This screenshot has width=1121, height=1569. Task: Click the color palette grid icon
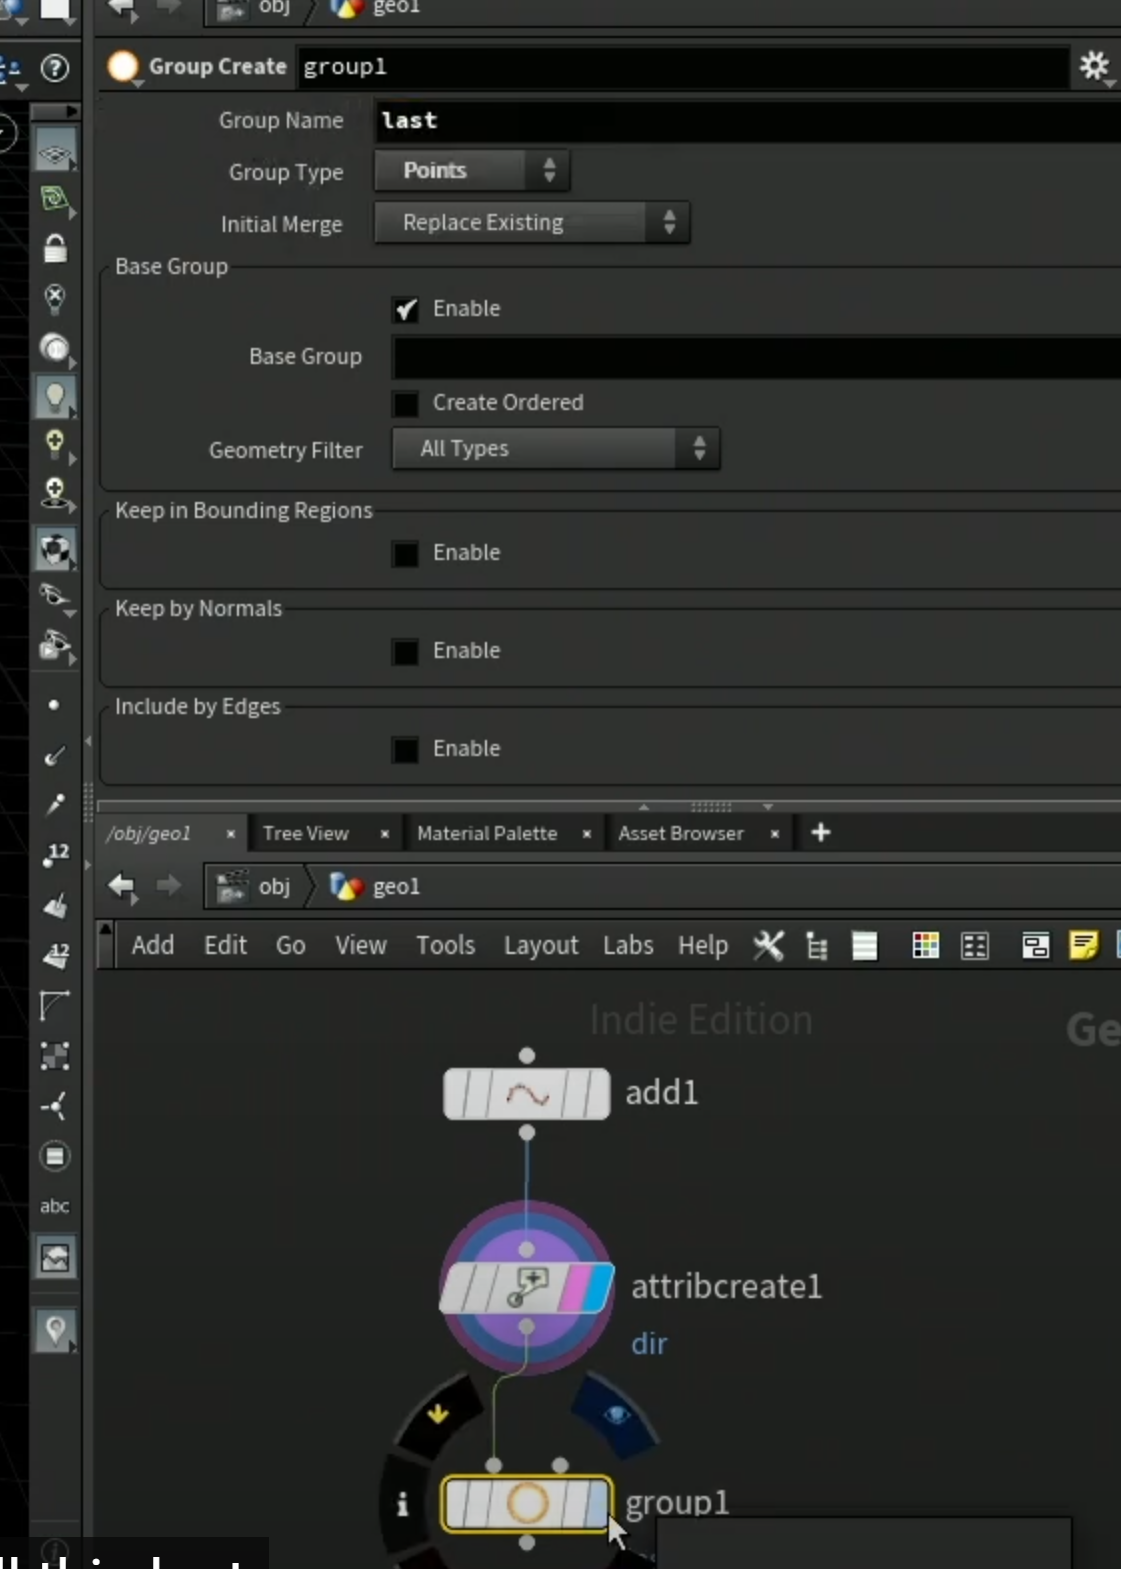click(x=926, y=945)
